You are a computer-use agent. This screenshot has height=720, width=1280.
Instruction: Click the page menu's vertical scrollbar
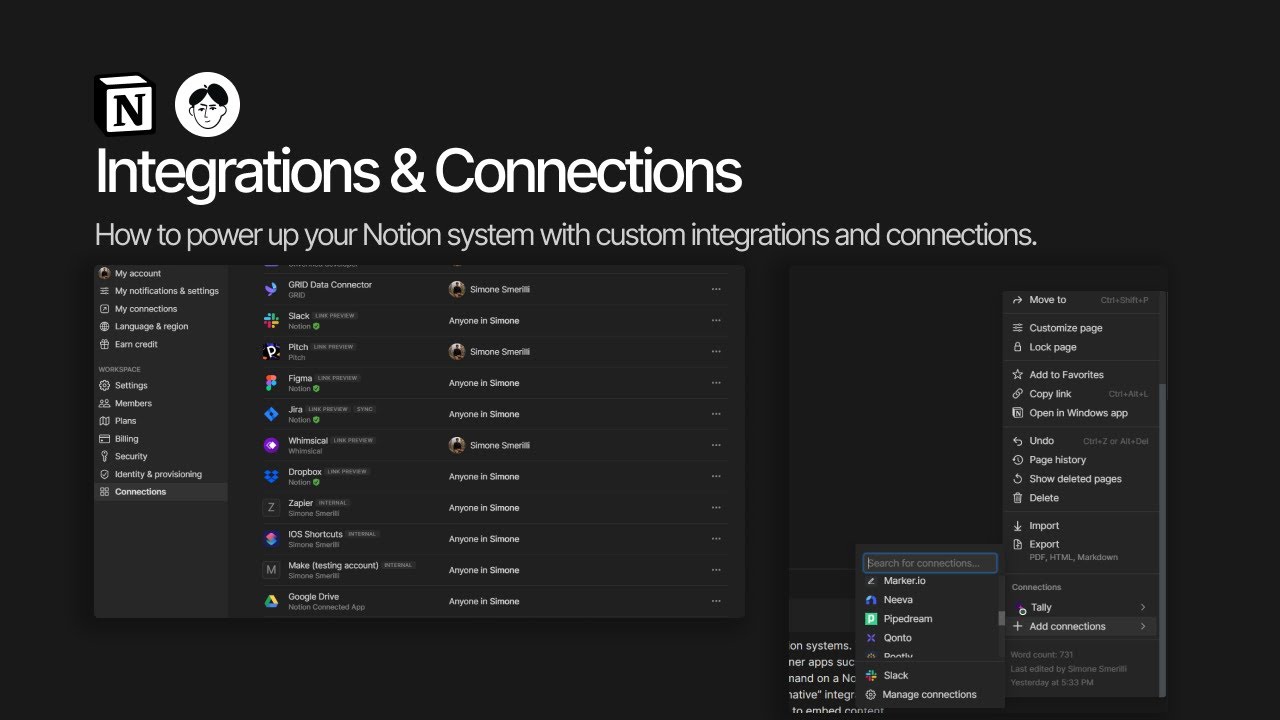[x=1161, y=540]
